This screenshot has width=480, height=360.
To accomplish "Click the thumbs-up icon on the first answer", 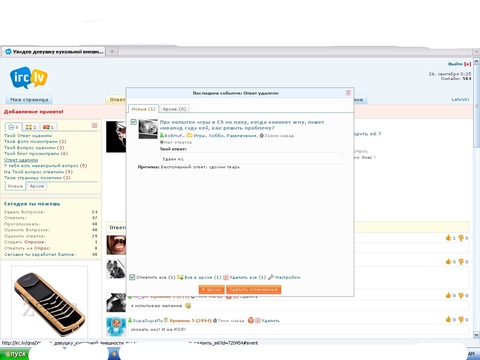I will point(448,238).
